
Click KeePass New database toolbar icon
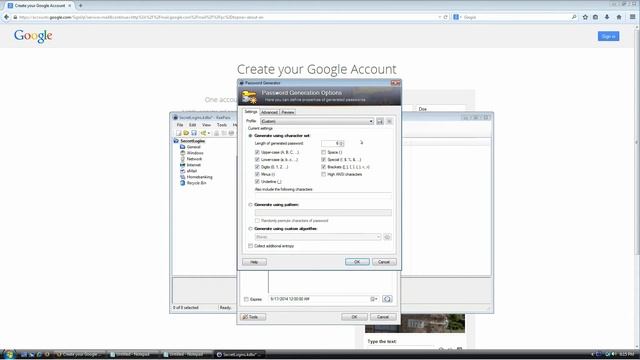pyautogui.click(x=178, y=133)
